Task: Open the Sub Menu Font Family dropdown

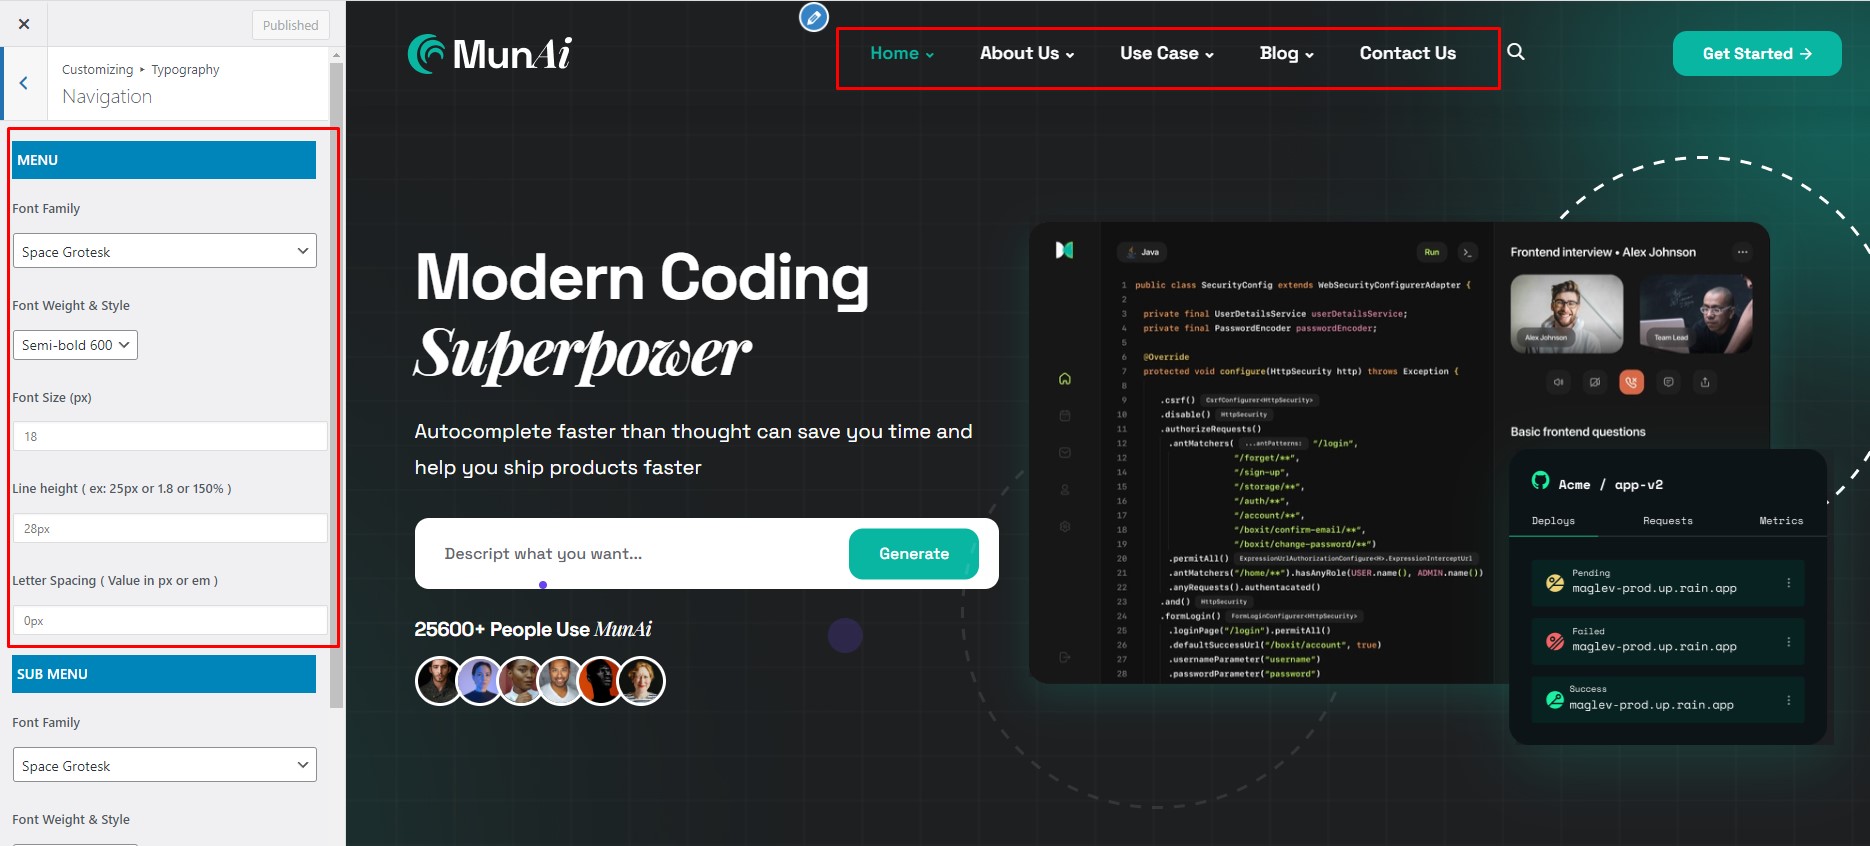Action: click(165, 765)
